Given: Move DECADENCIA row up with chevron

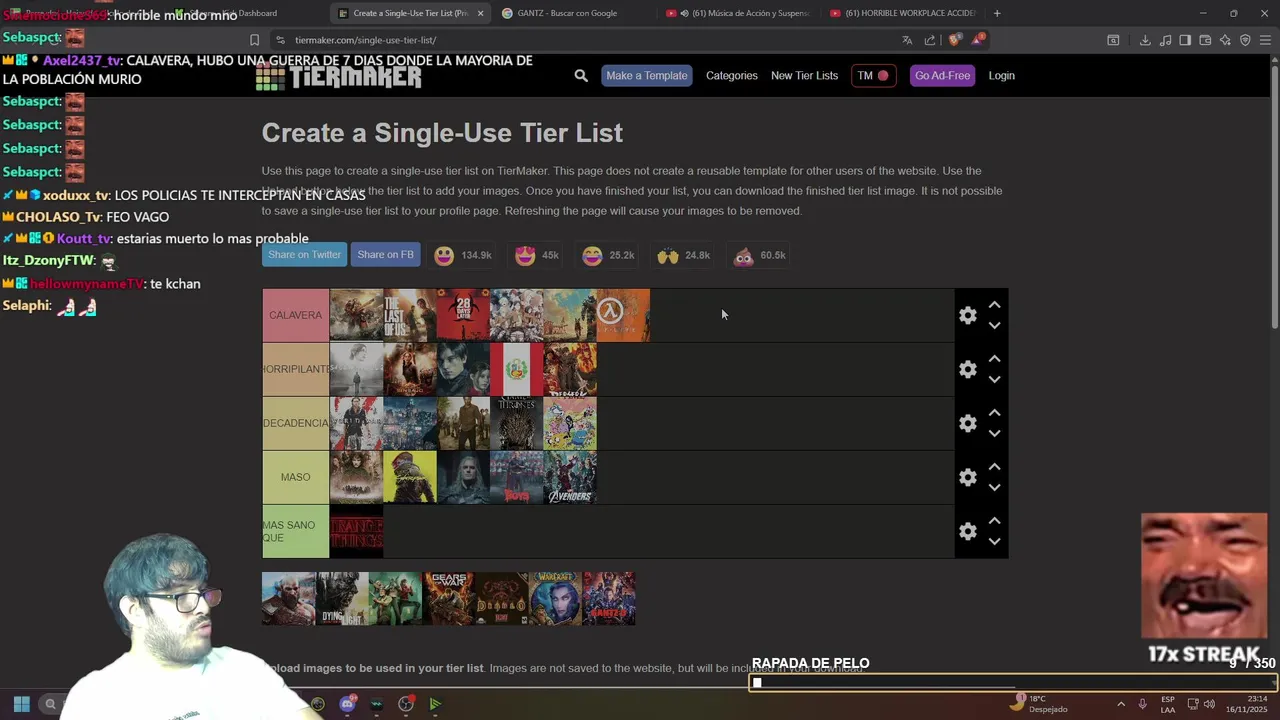Looking at the screenshot, I should pyautogui.click(x=994, y=413).
